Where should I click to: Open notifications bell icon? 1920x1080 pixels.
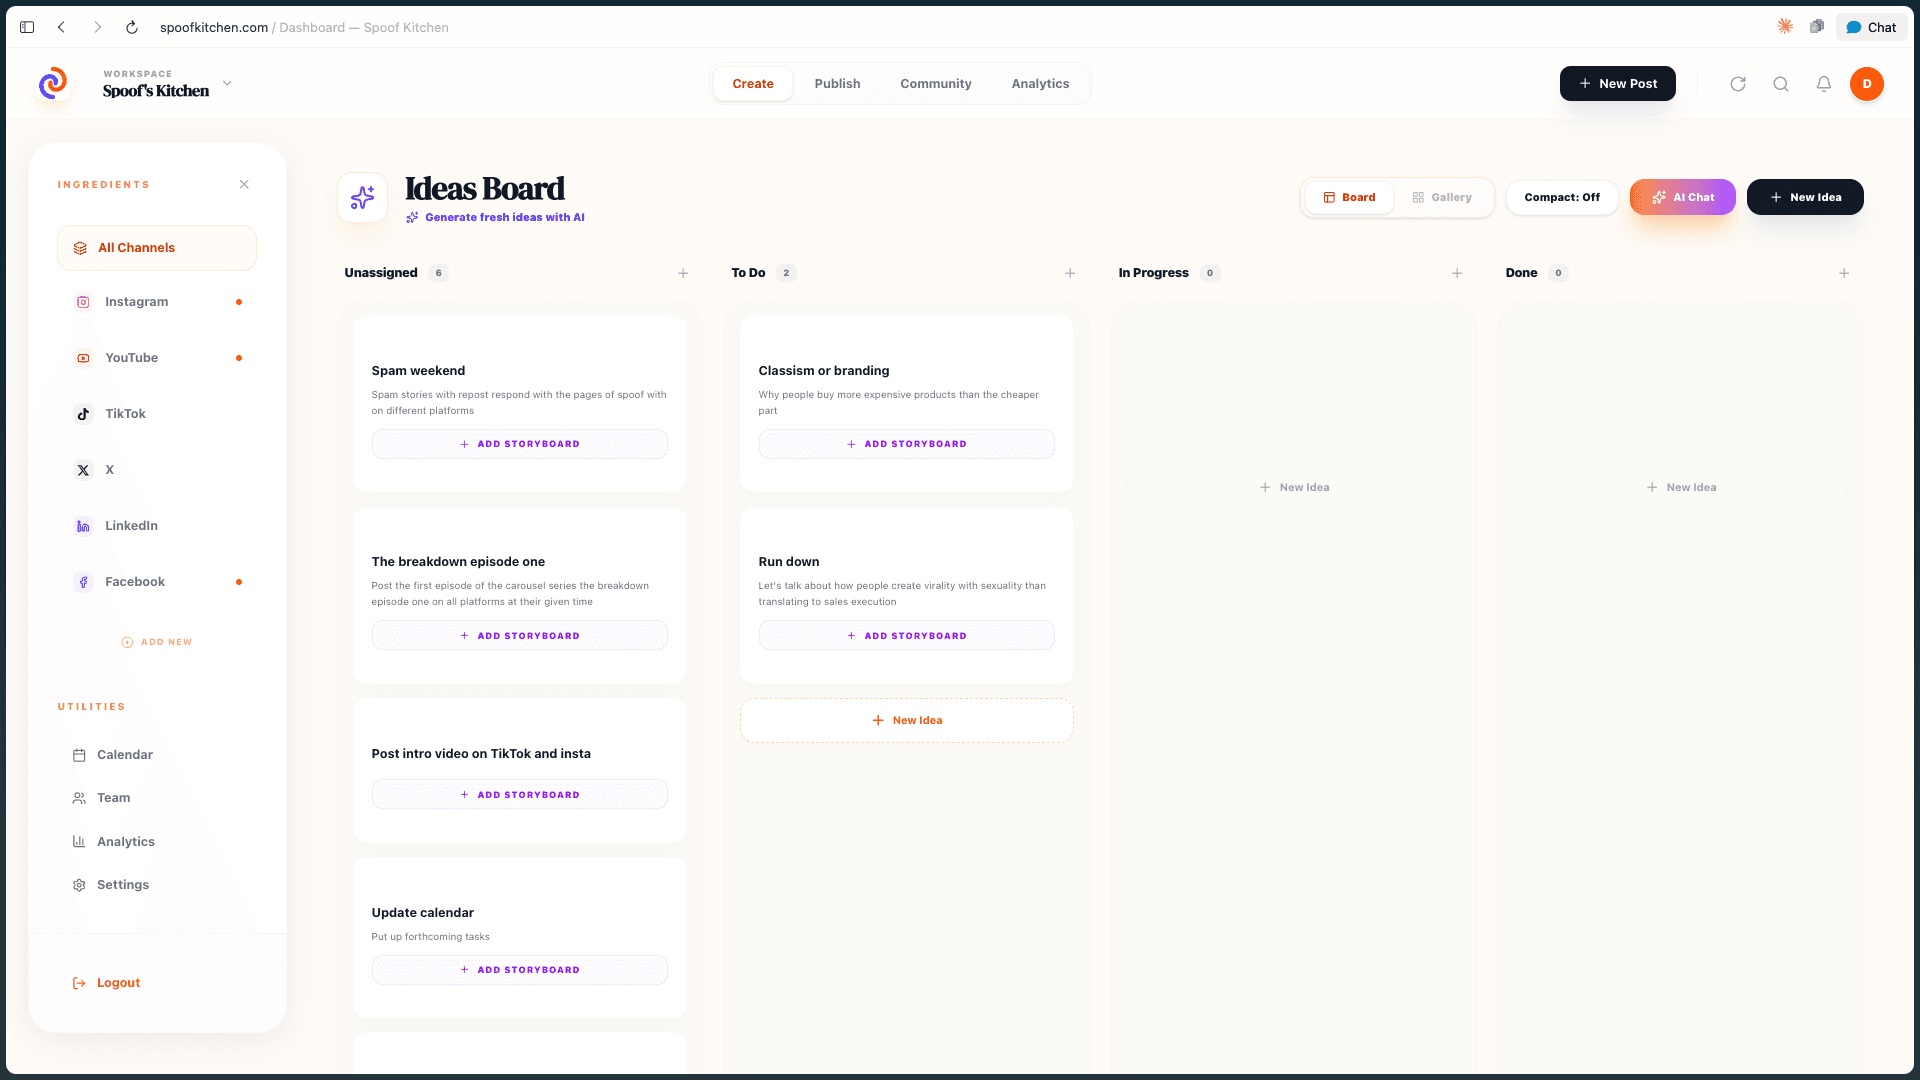click(x=1824, y=84)
